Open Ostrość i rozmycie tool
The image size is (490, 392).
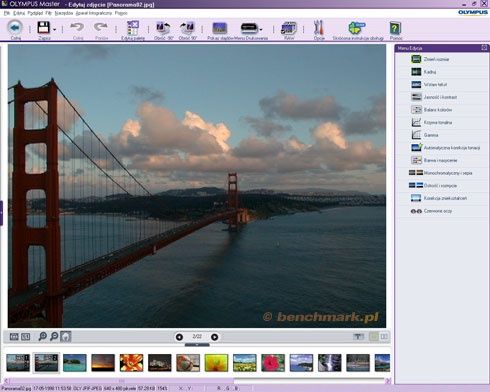pyautogui.click(x=442, y=186)
